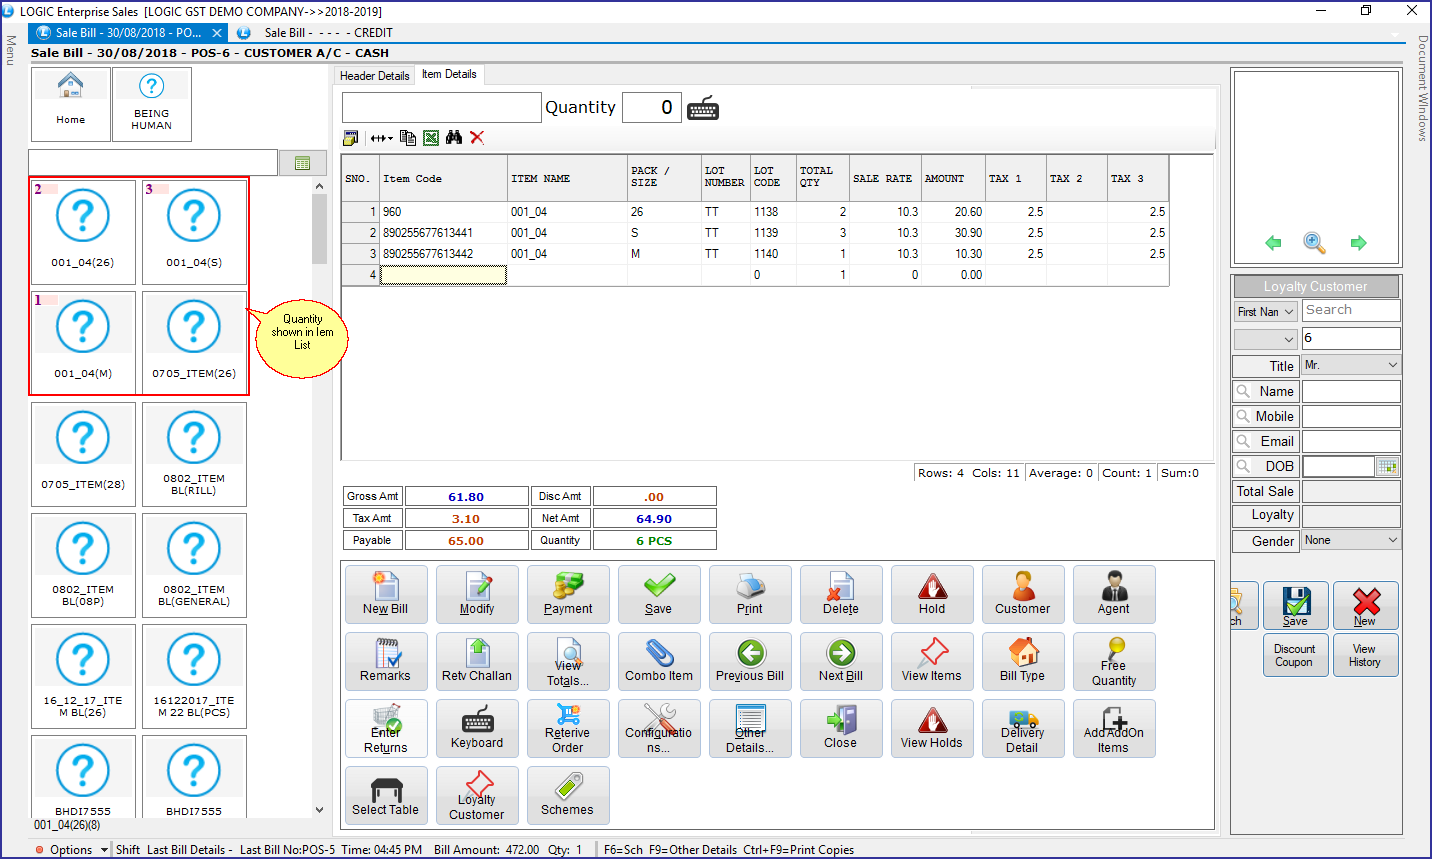Open the Schemes button
The width and height of the screenshot is (1432, 859).
pos(568,795)
